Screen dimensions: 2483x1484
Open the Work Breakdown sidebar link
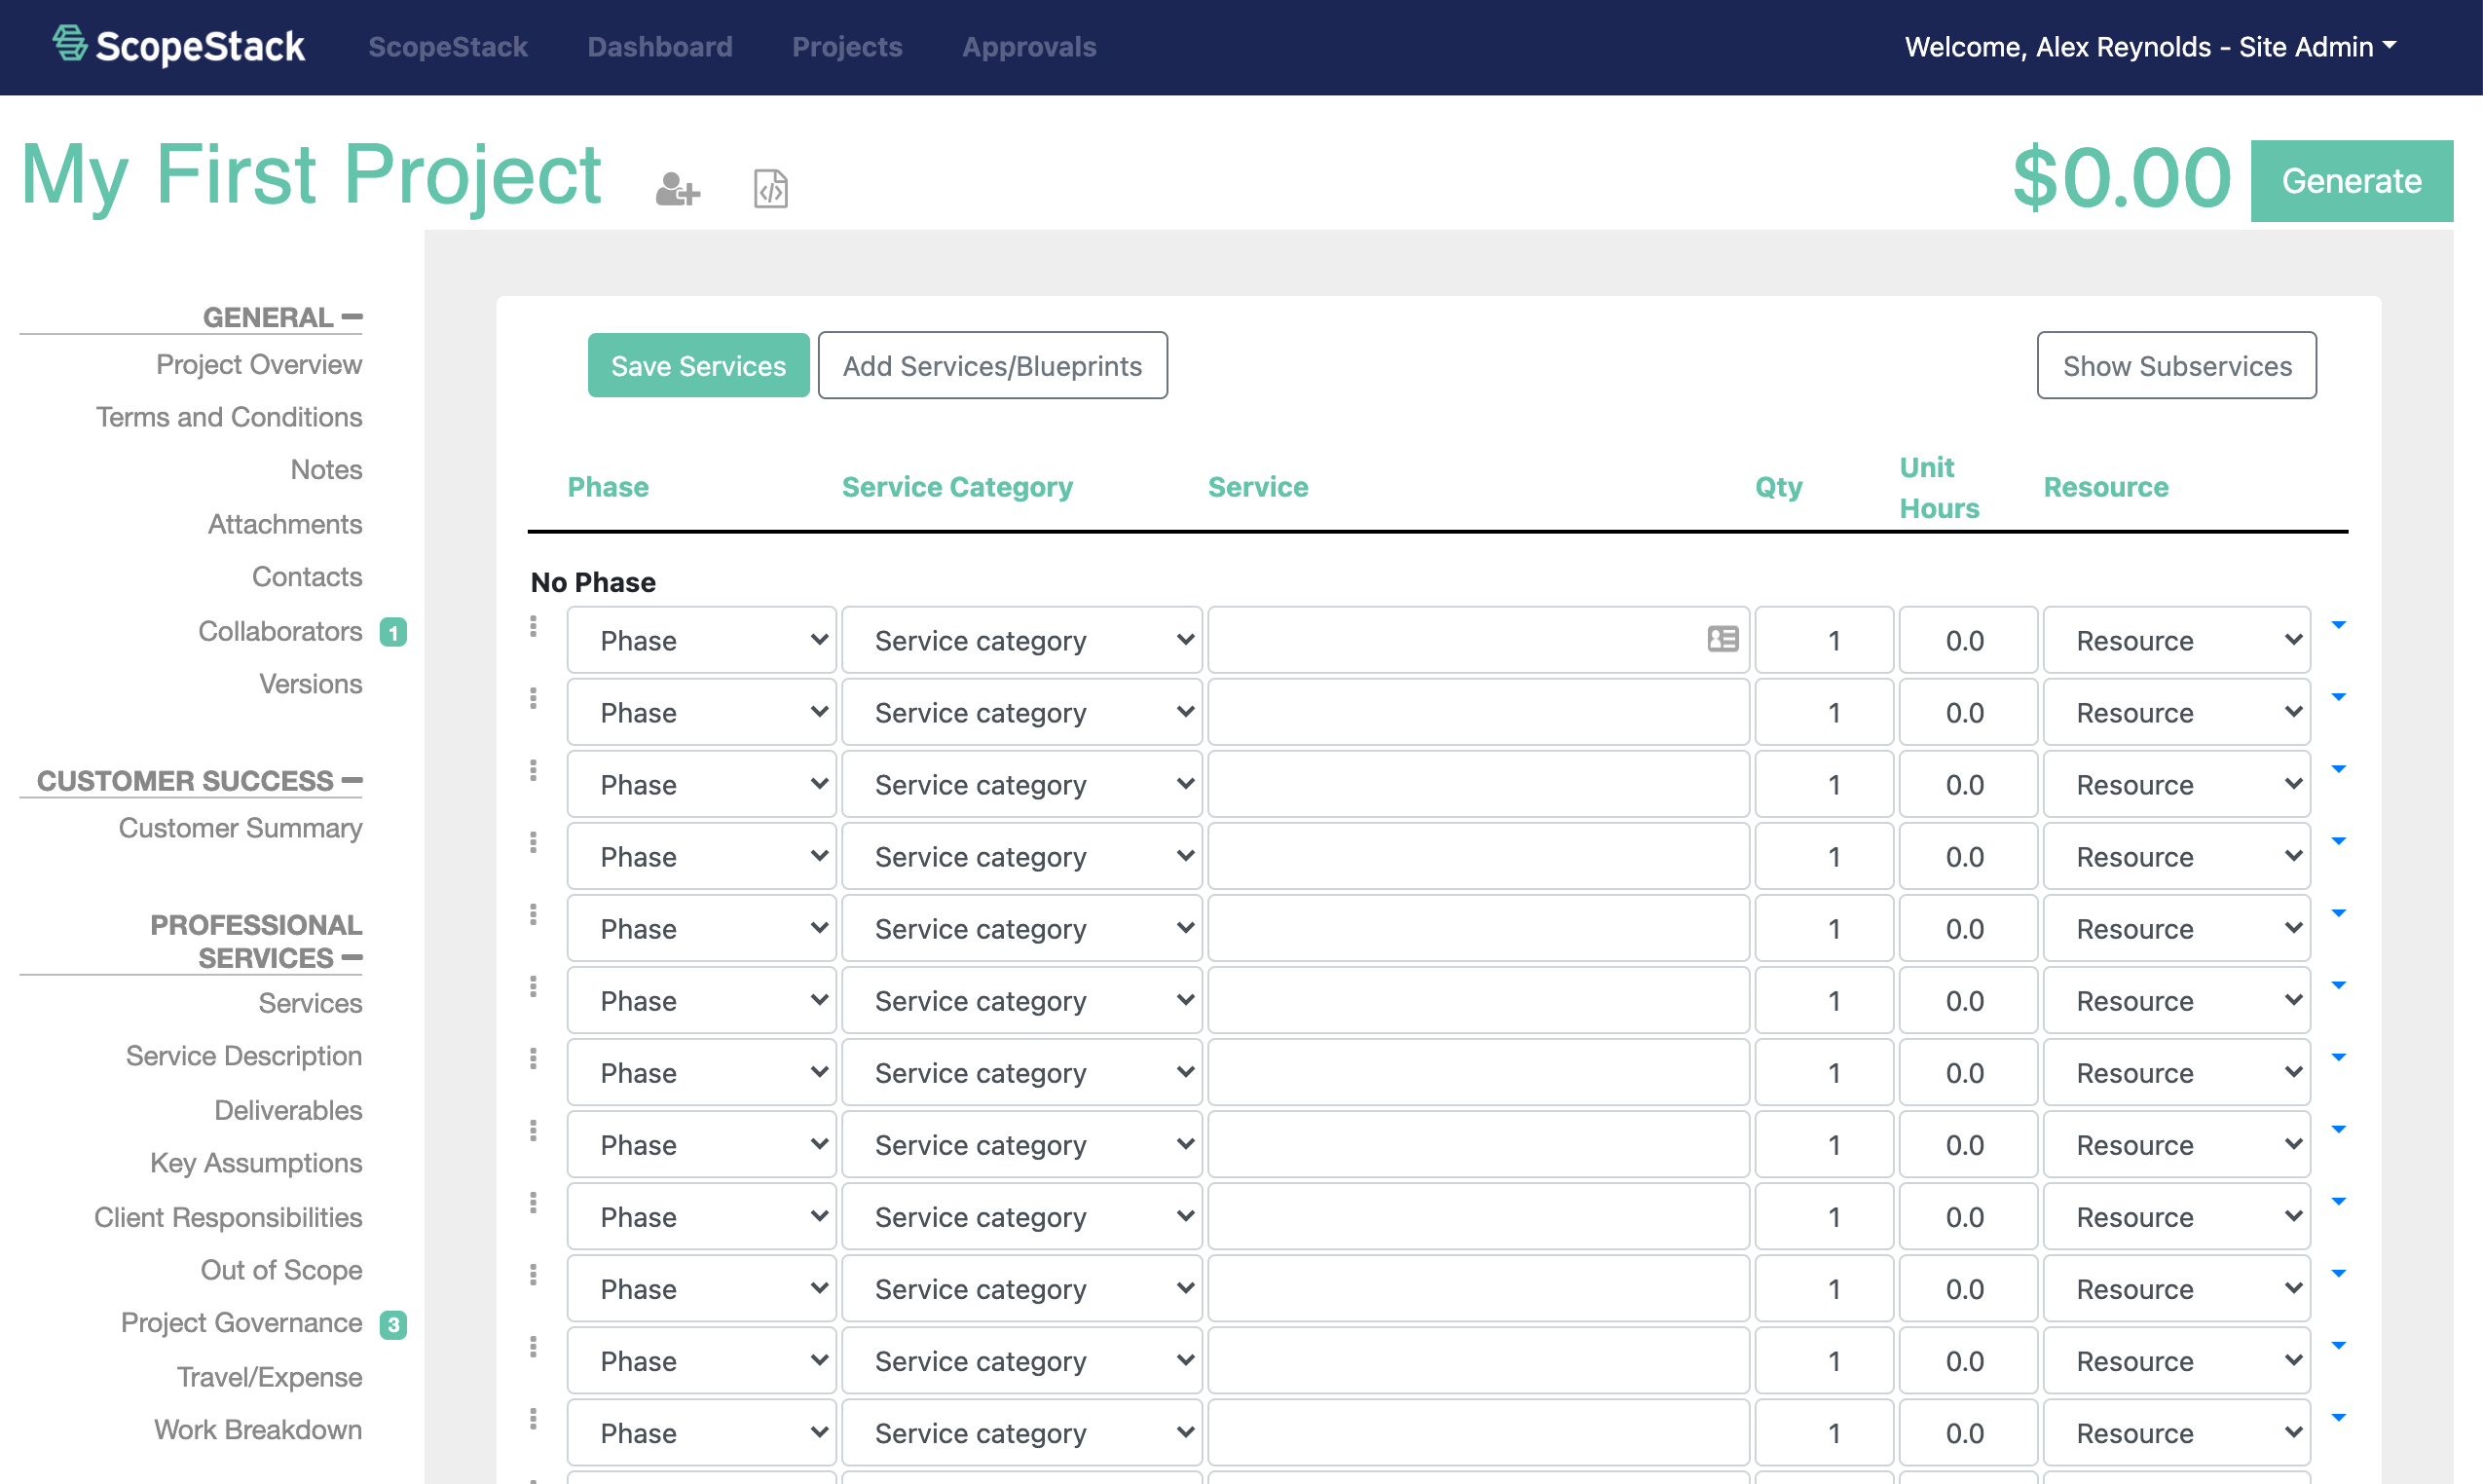click(258, 1430)
